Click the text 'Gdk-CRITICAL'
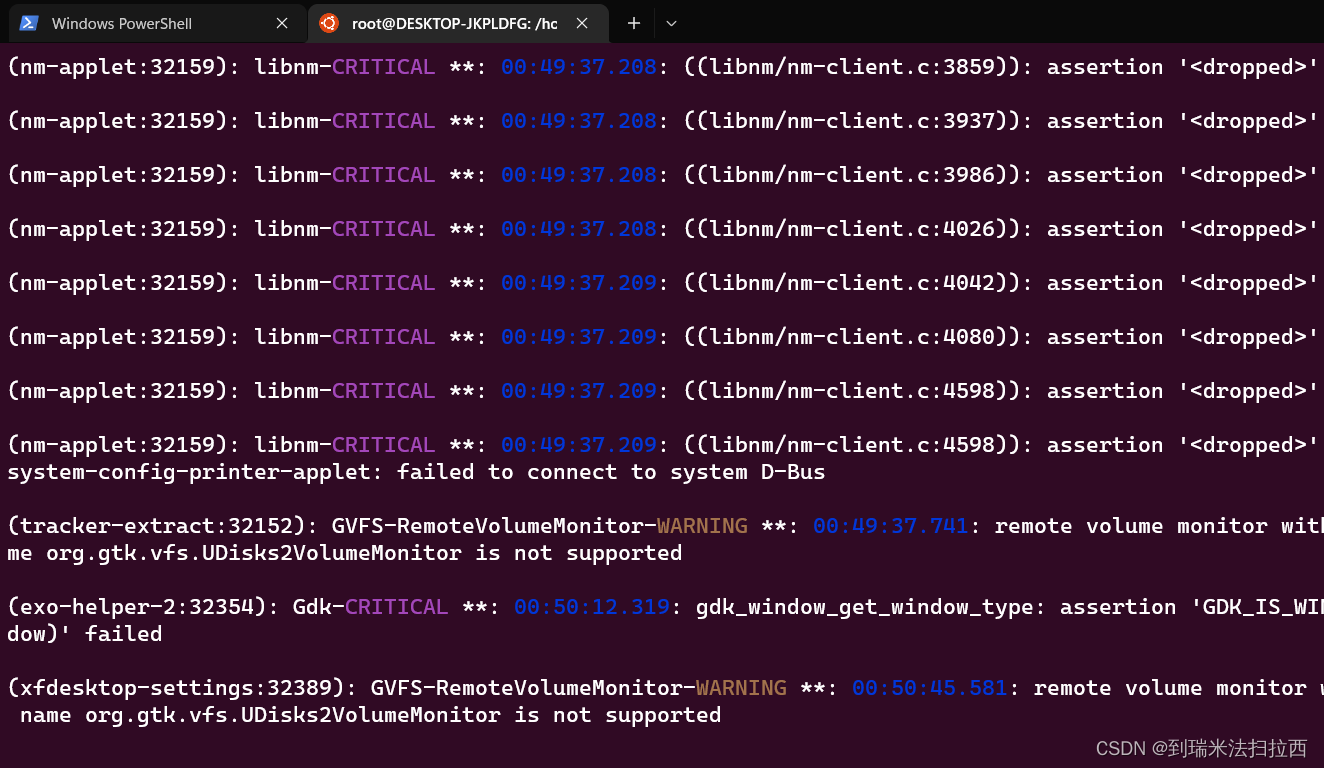Screen dimensions: 1324x768 [371, 607]
